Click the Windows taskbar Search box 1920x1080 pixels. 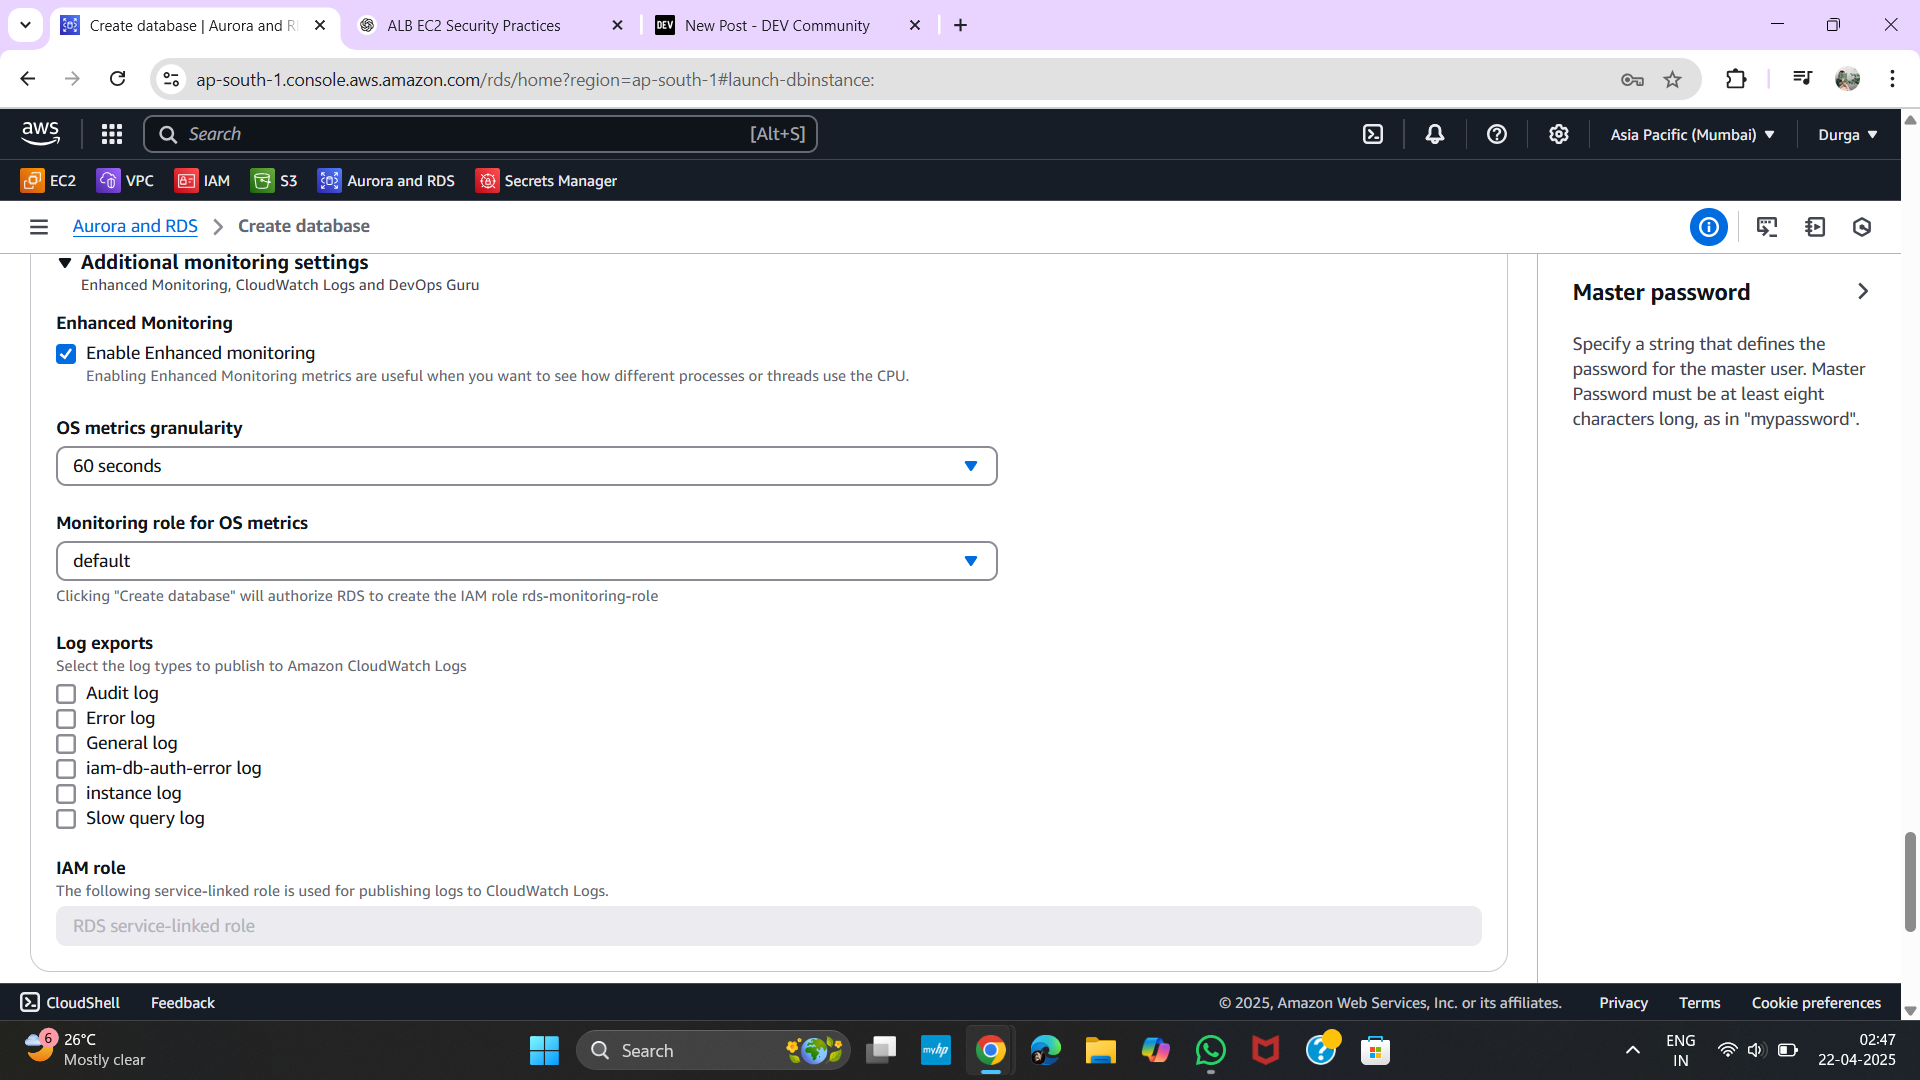click(x=714, y=1050)
